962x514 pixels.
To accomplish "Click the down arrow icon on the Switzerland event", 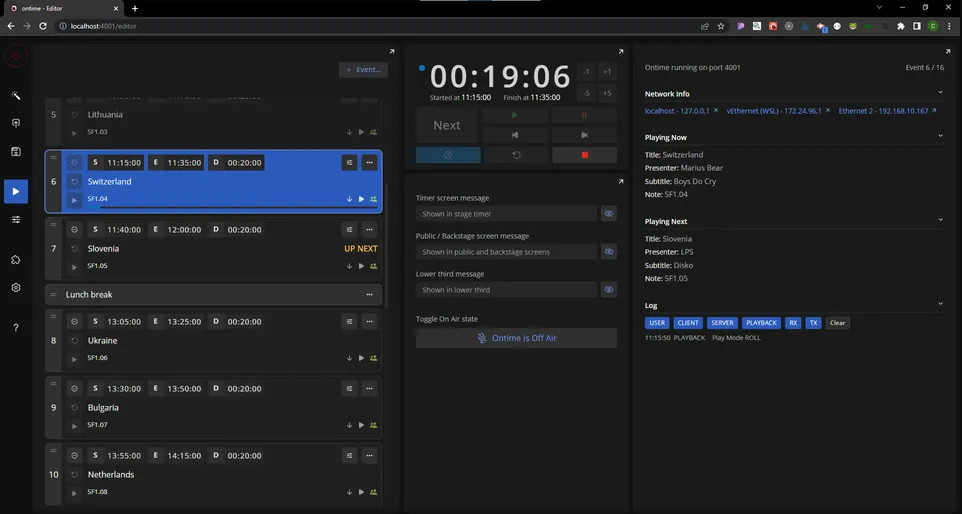I will coord(349,199).
